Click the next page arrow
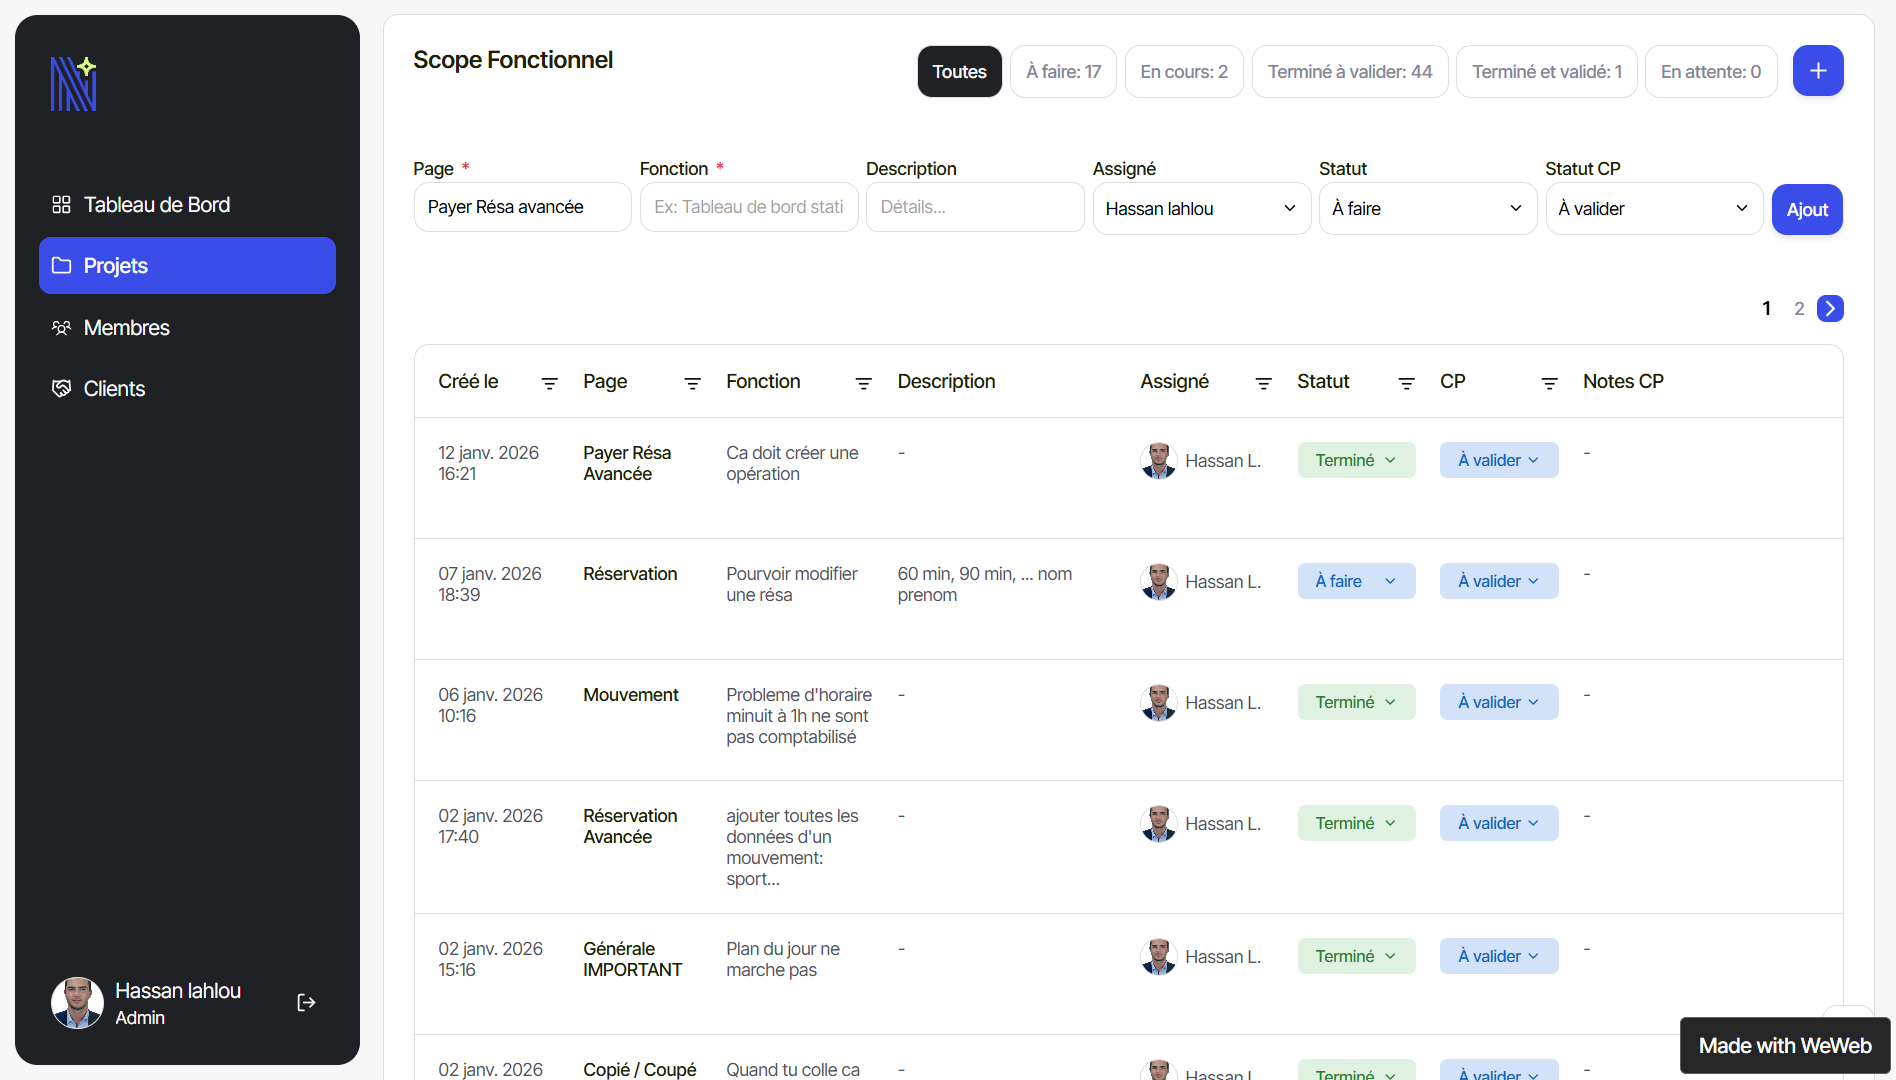This screenshot has height=1080, width=1896. click(x=1830, y=308)
